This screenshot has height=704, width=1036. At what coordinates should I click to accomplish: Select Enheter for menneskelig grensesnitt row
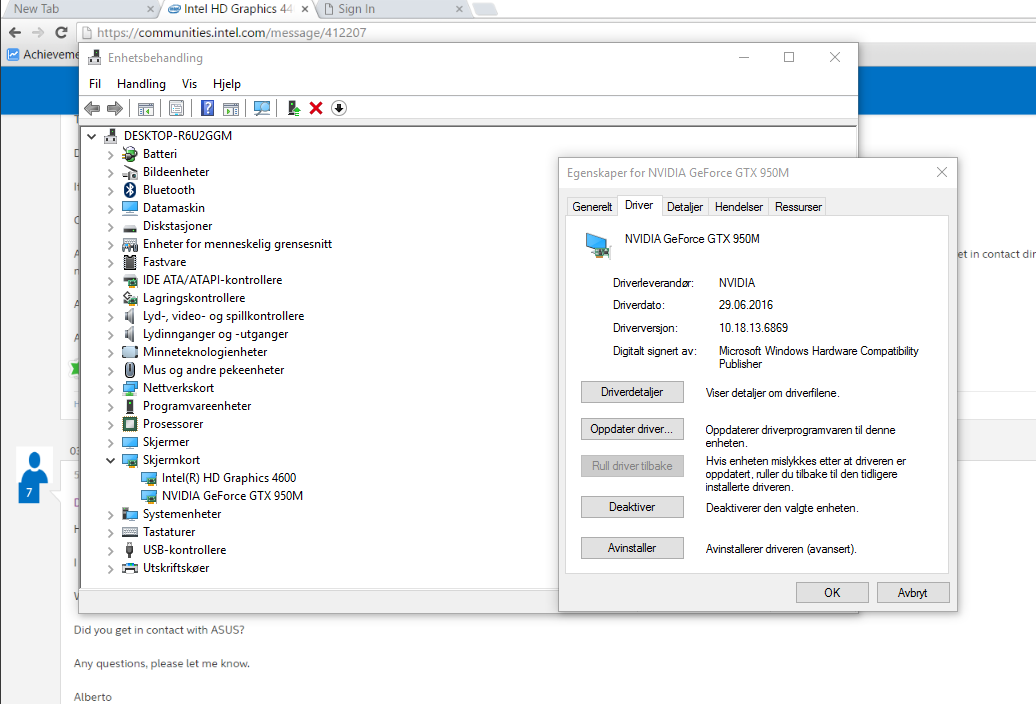(x=237, y=244)
